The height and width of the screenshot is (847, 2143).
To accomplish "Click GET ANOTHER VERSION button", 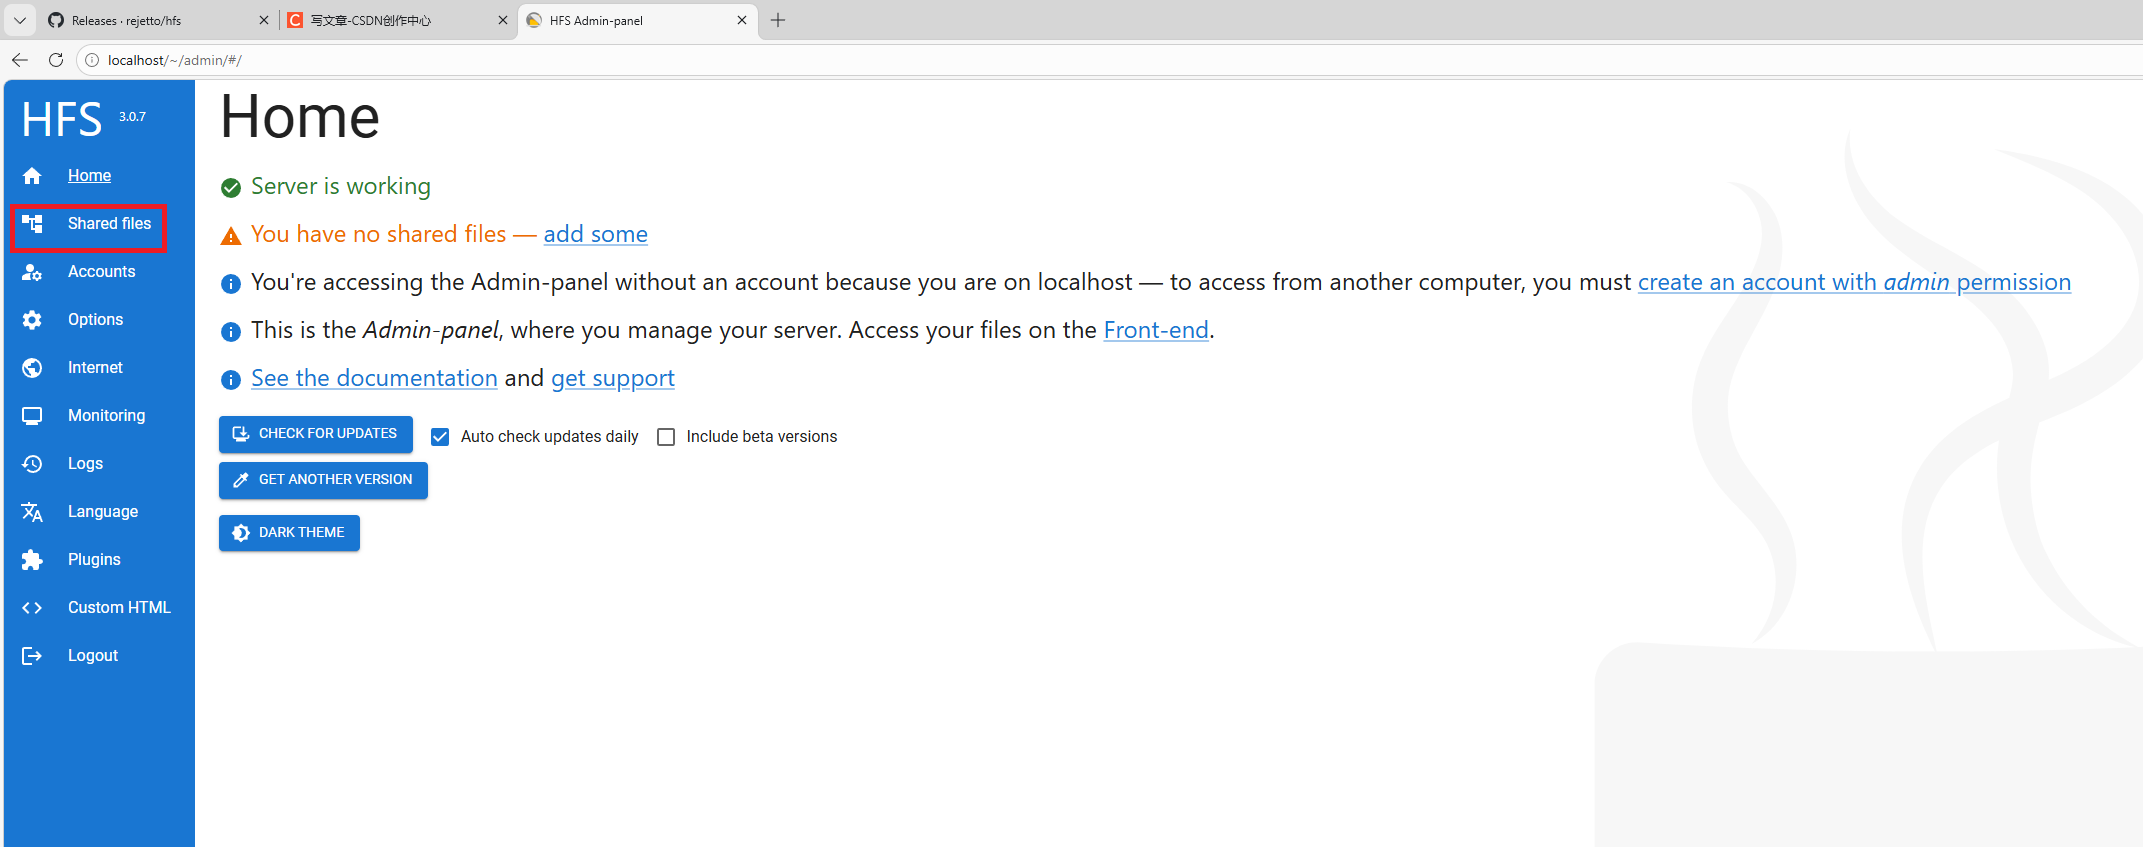I will pos(323,480).
